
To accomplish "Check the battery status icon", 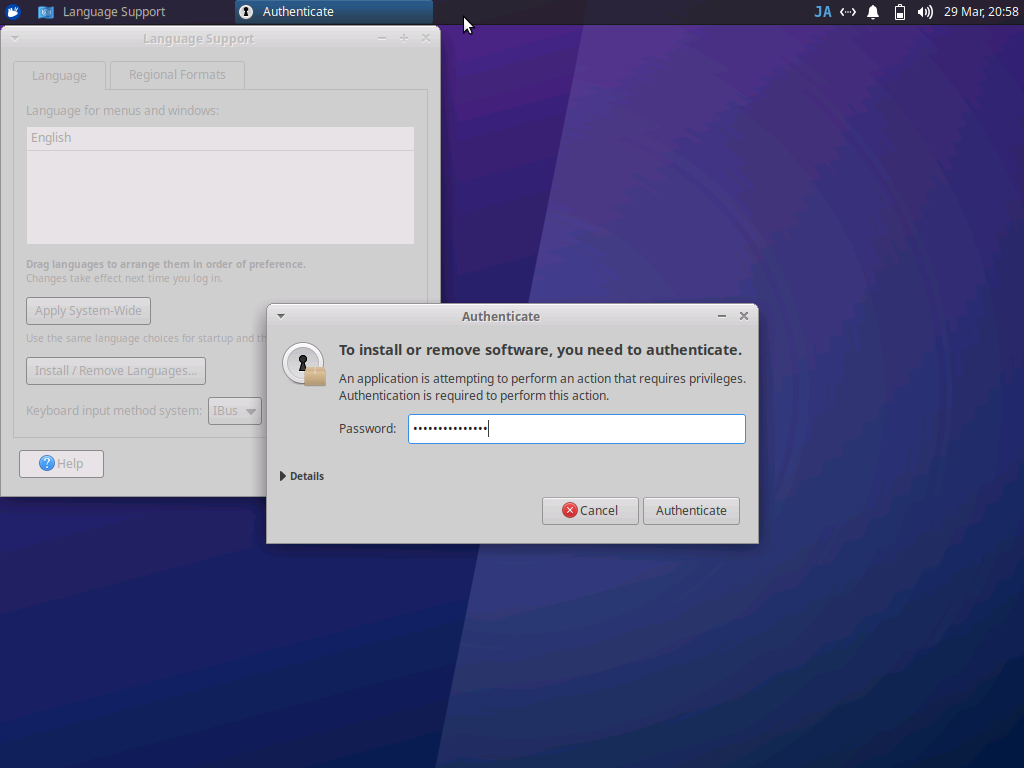I will (899, 12).
